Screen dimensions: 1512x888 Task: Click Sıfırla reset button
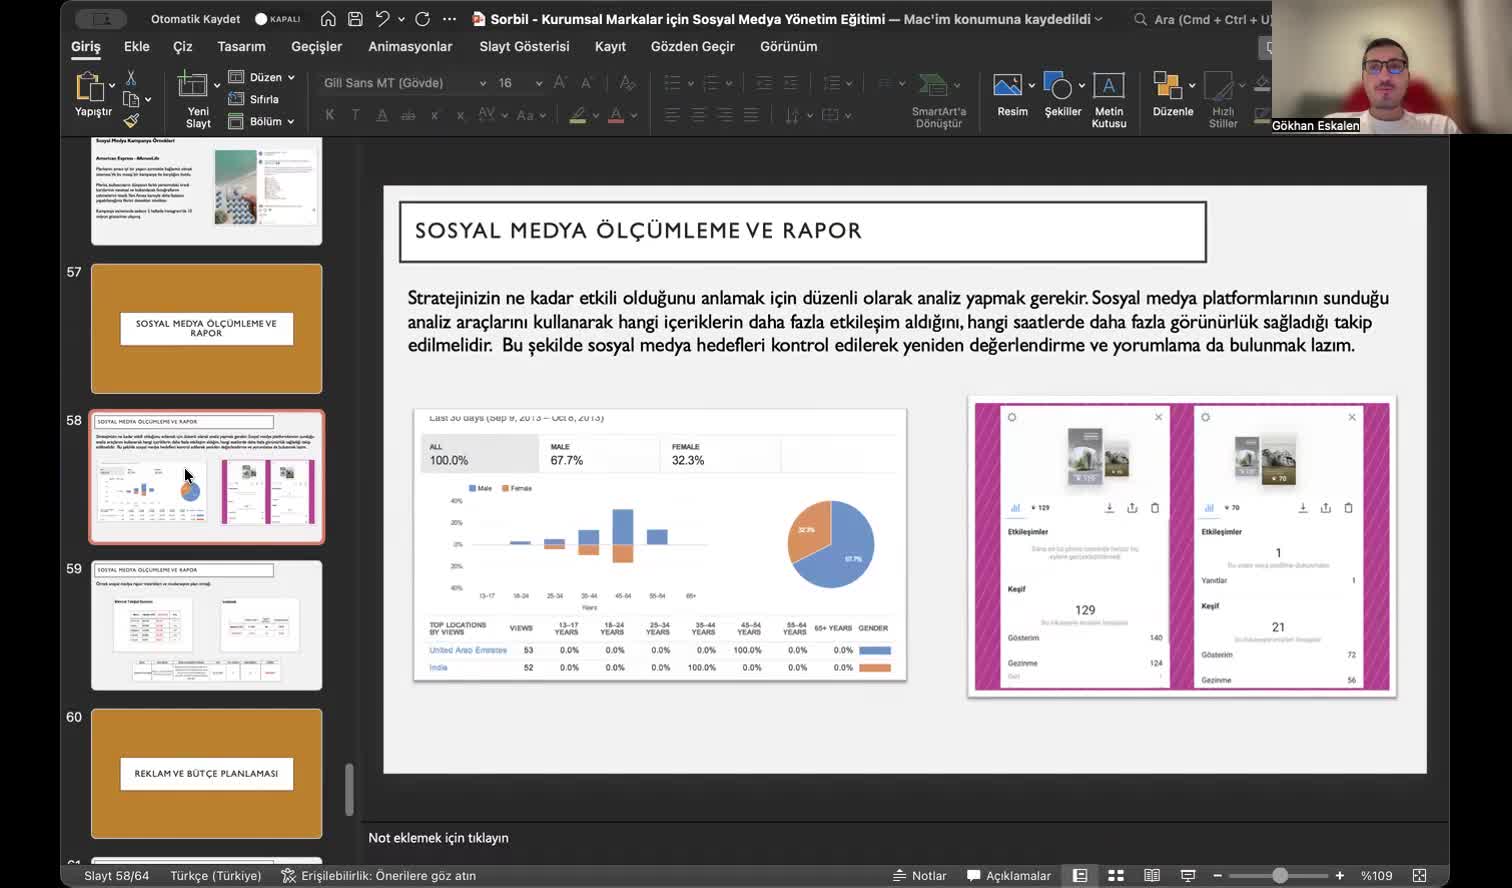click(x=253, y=99)
